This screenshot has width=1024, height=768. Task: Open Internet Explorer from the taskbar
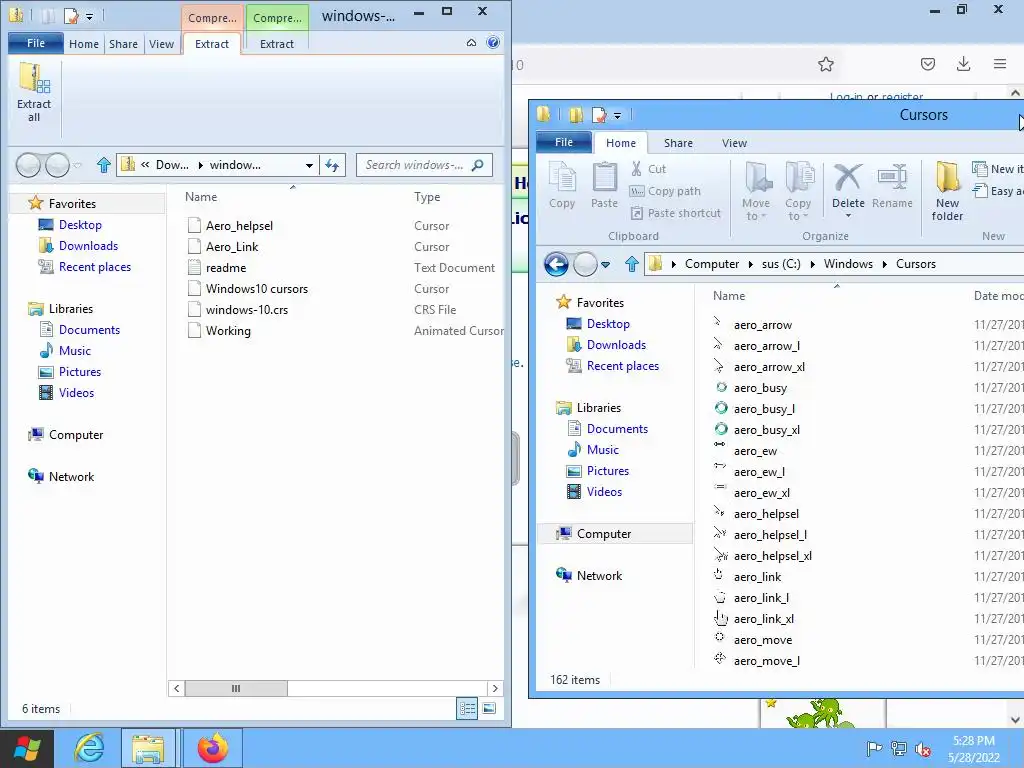89,748
